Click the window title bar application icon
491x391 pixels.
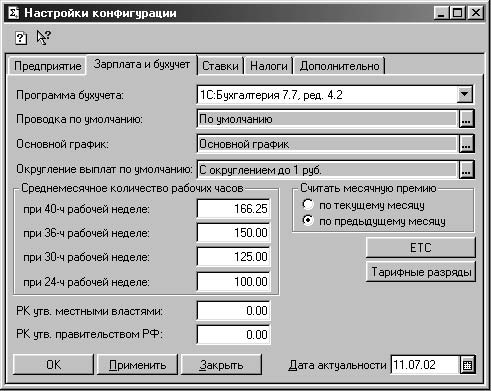(13, 13)
